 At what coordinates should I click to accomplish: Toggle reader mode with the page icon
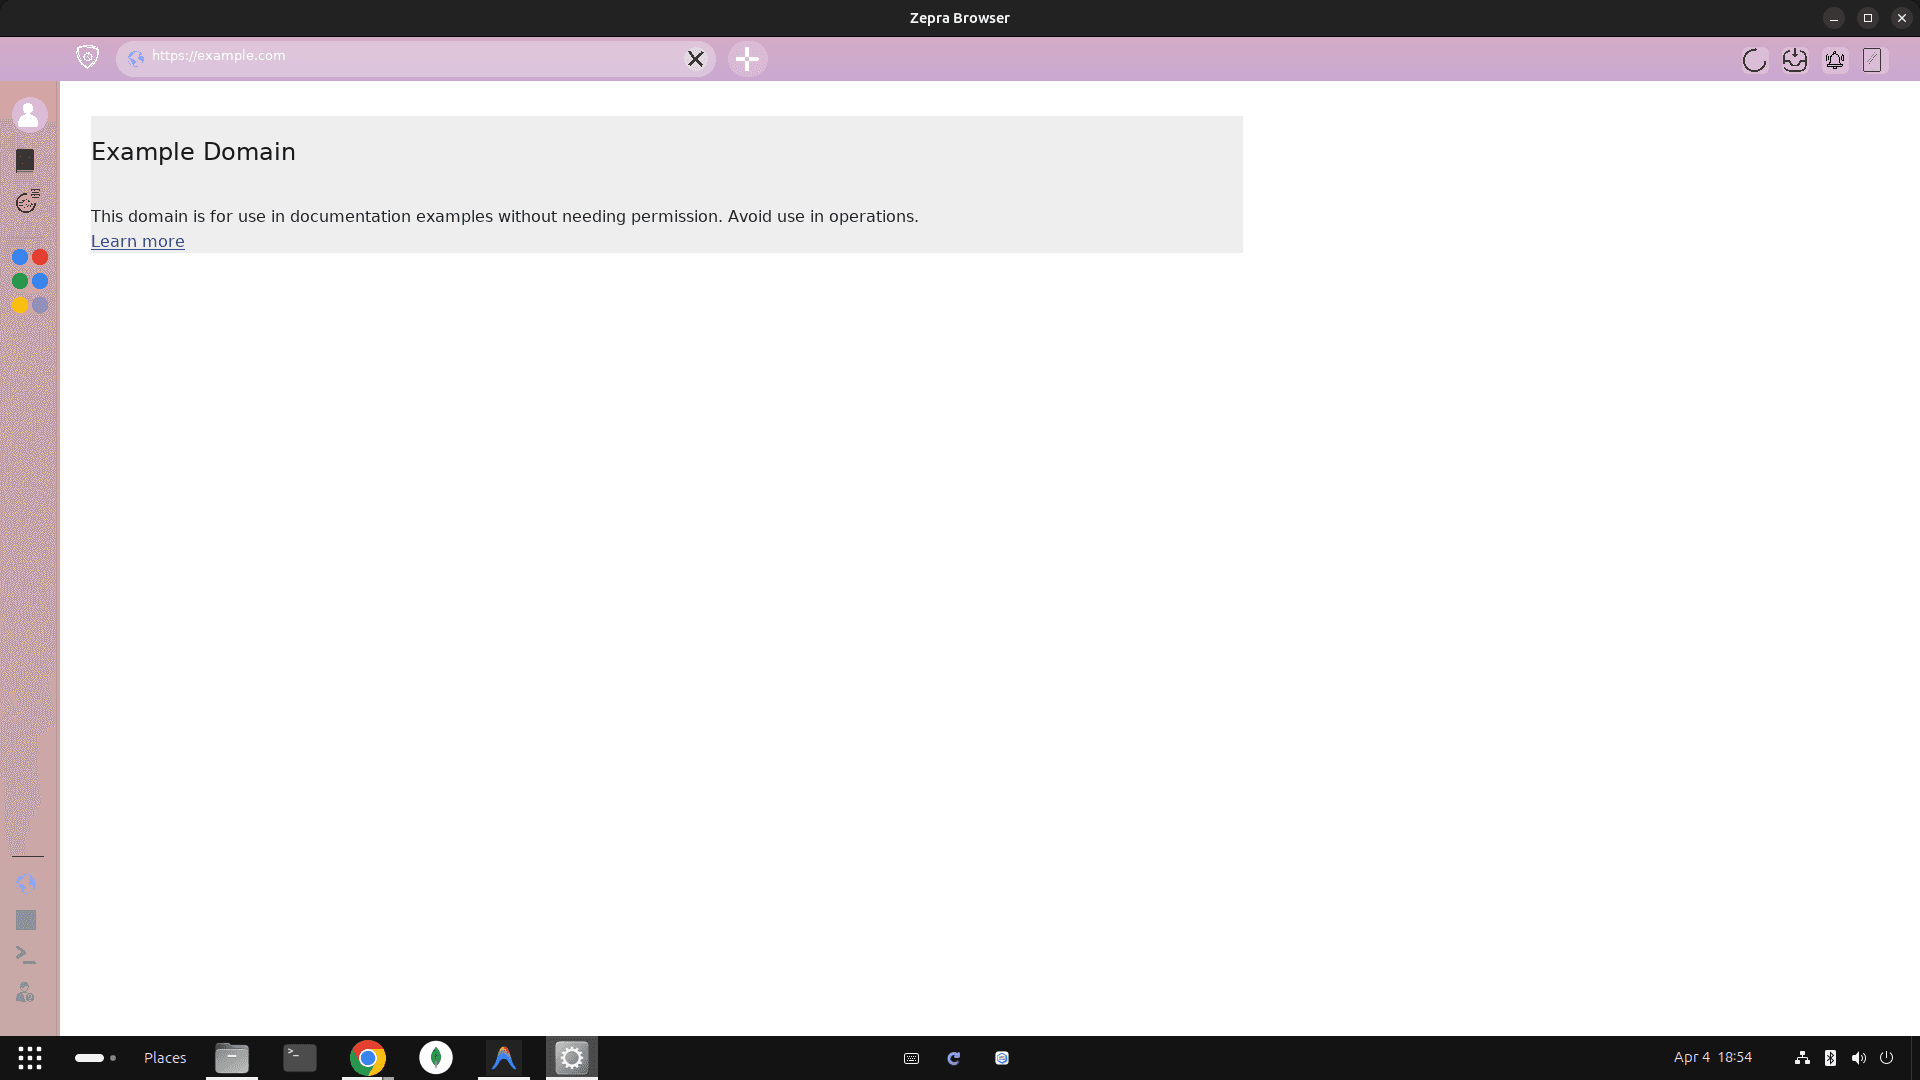[x=1872, y=60]
